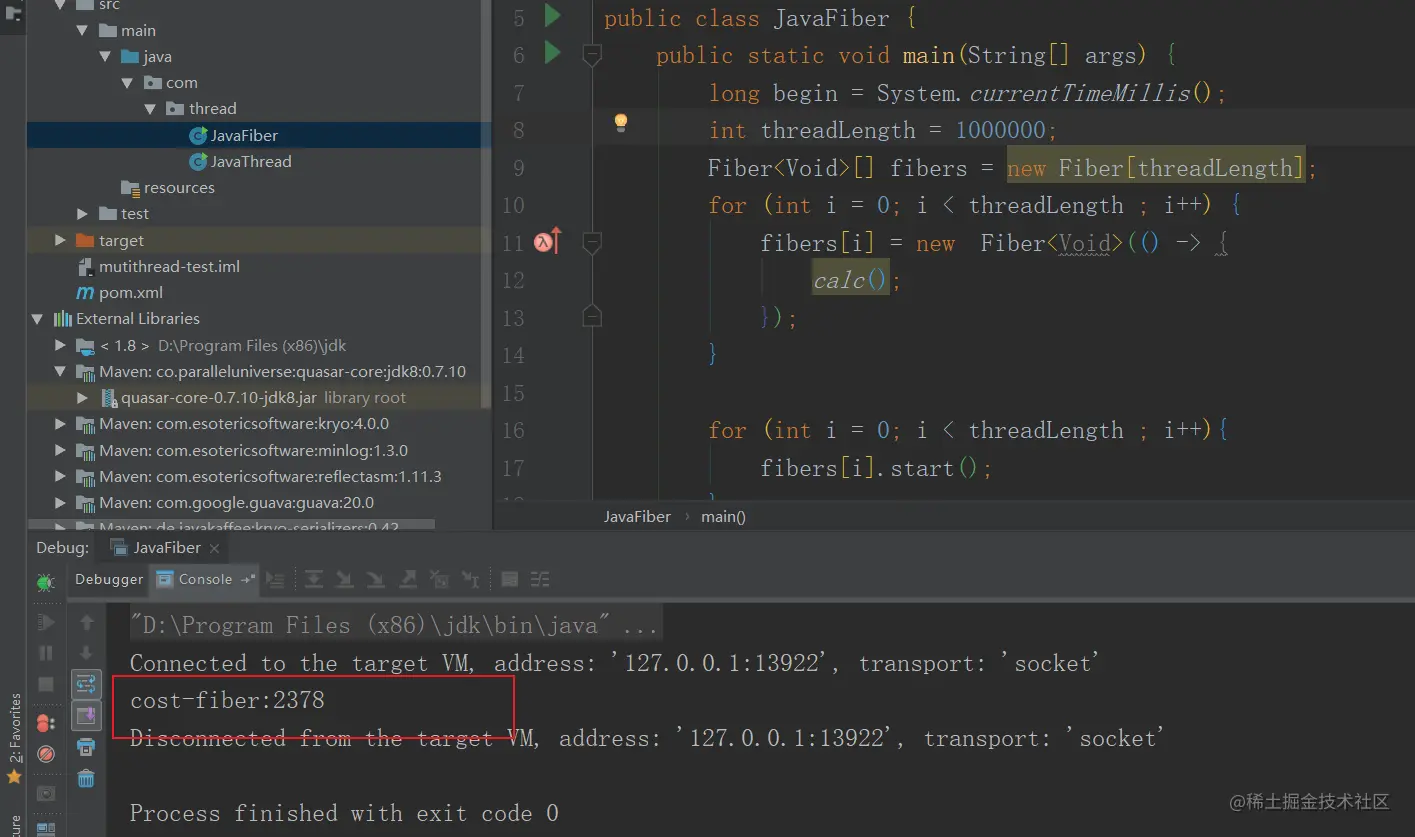Screen dimensions: 1415x837
Task: Click the folded java command path line
Action: point(394,626)
